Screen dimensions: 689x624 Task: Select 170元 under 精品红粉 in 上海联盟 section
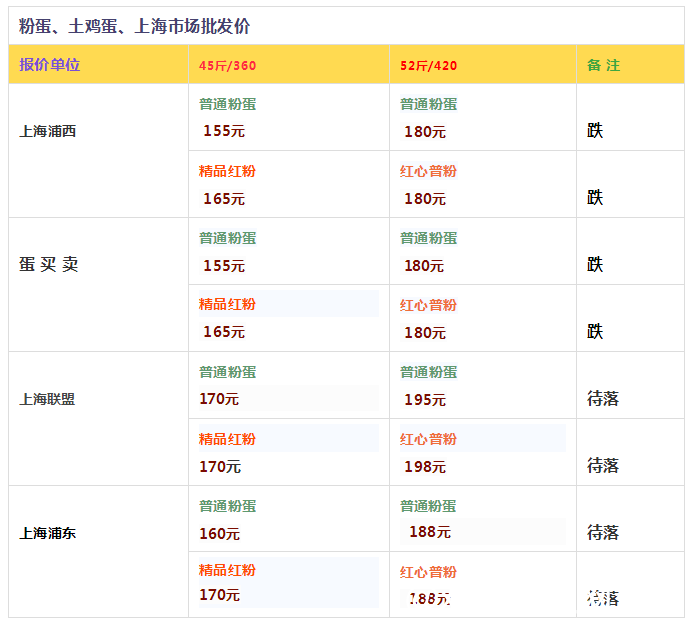coord(220,467)
